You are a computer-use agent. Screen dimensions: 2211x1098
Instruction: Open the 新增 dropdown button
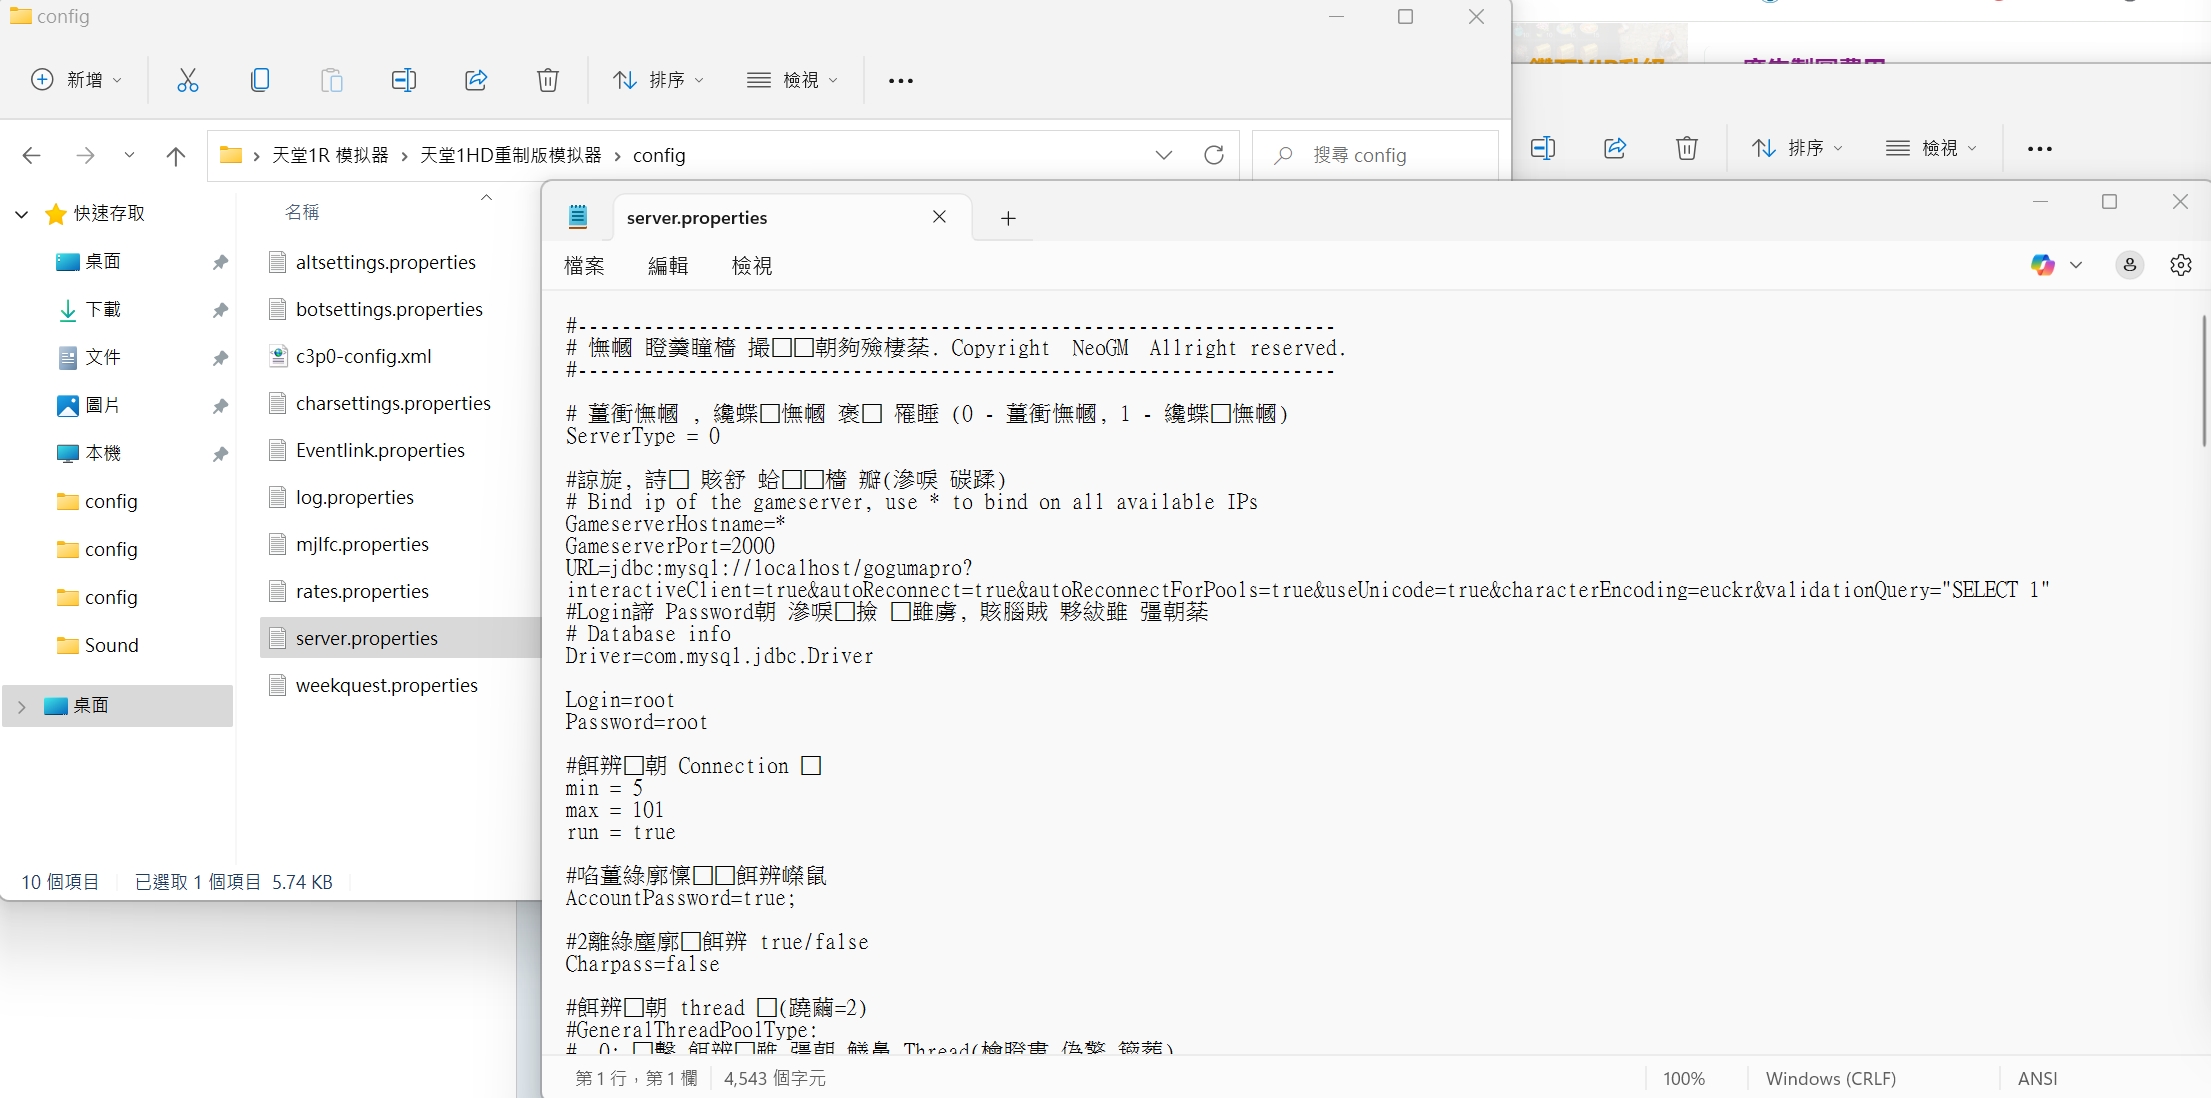[x=77, y=80]
